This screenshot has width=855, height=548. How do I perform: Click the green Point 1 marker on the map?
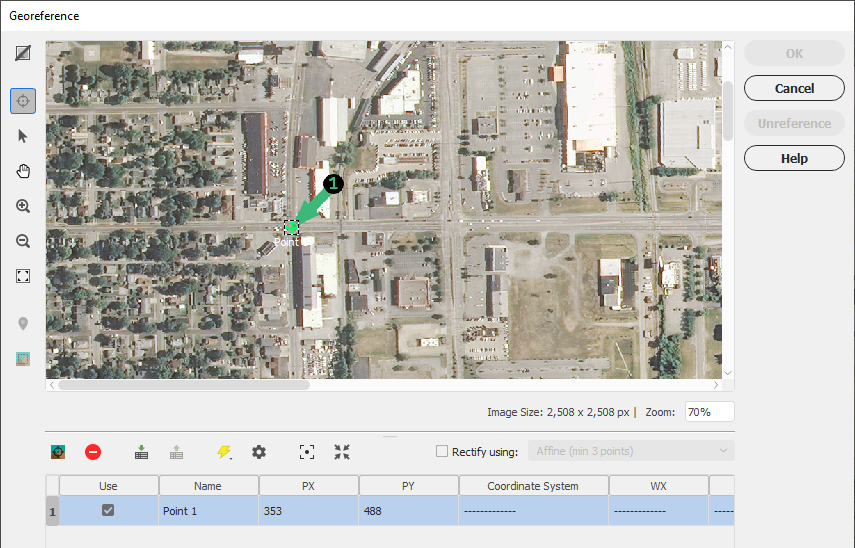[292, 227]
